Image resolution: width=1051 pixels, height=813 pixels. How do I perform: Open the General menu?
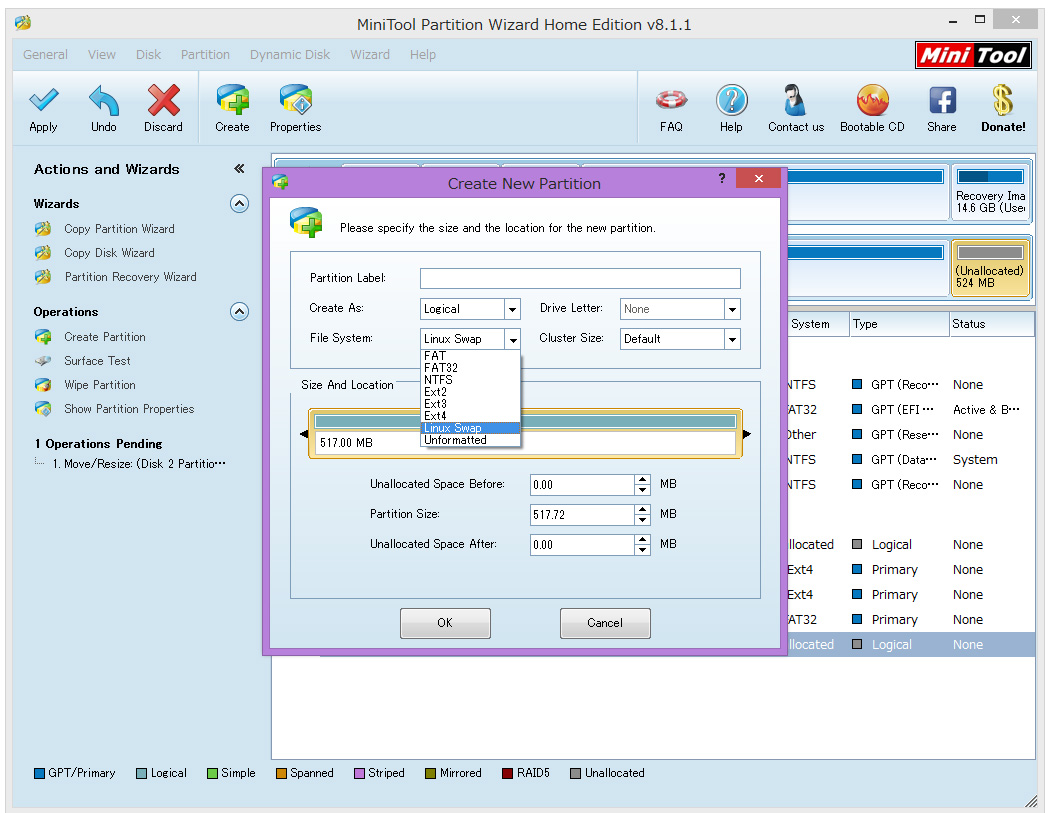tap(46, 55)
